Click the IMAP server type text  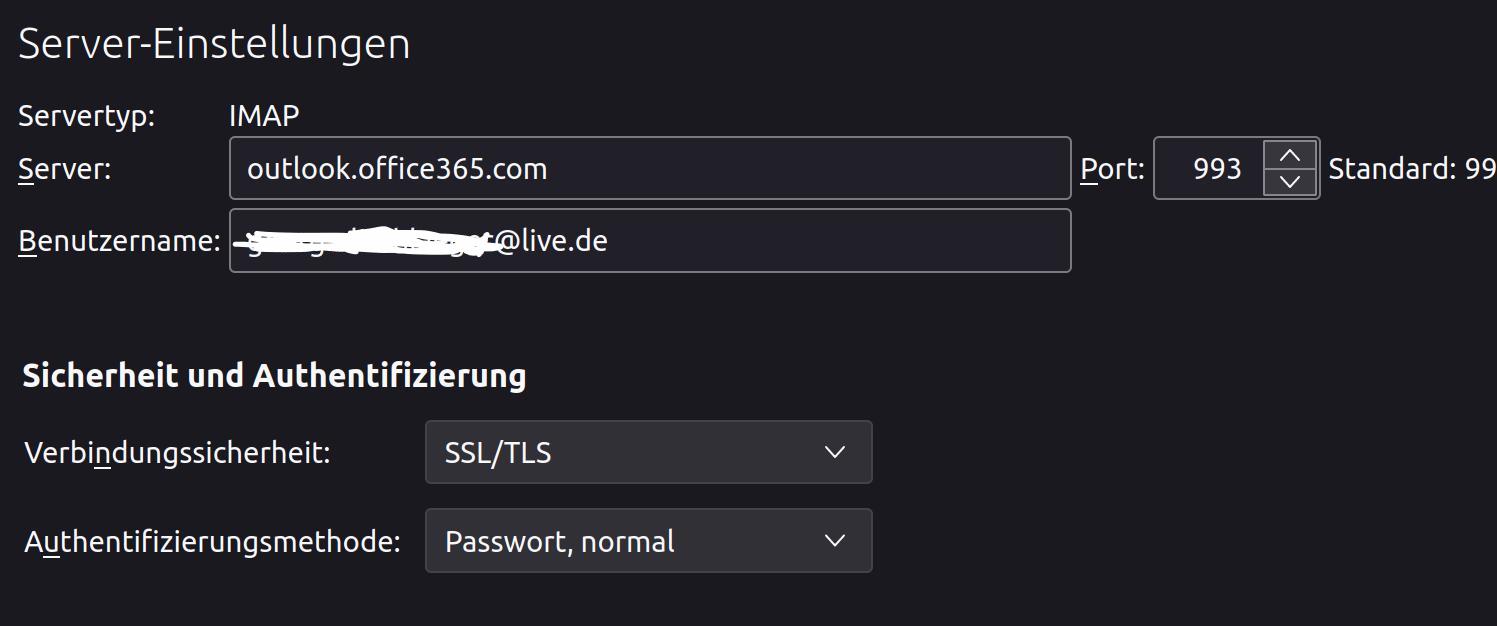click(264, 116)
